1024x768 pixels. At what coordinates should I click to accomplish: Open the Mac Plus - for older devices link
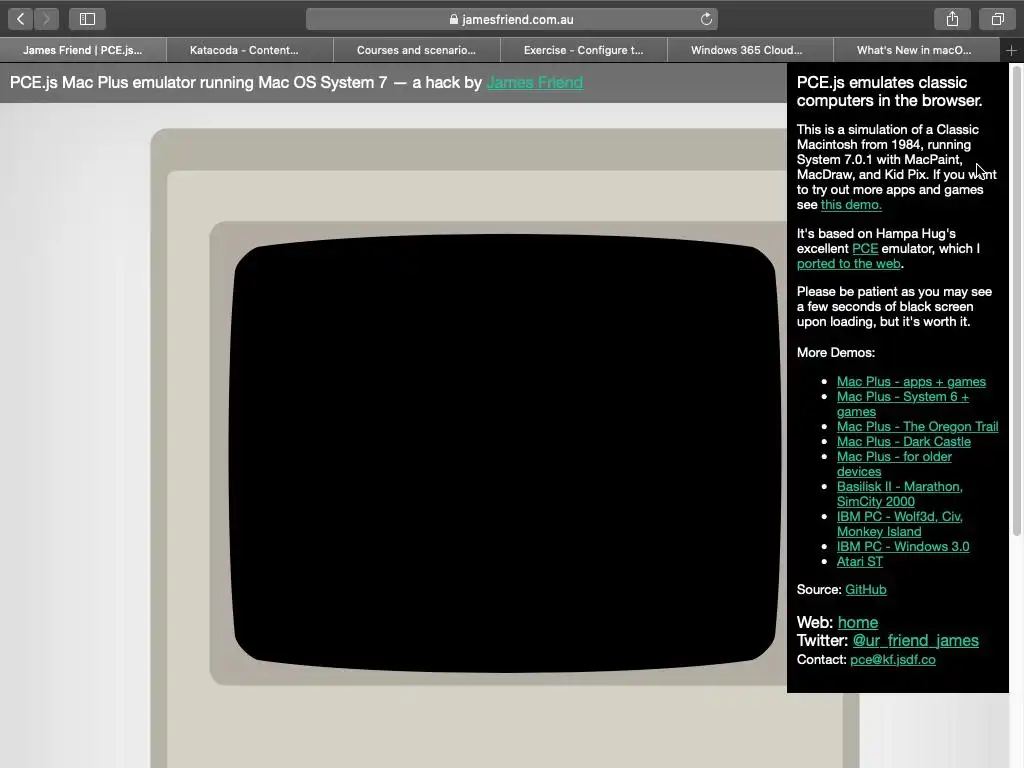click(x=894, y=464)
